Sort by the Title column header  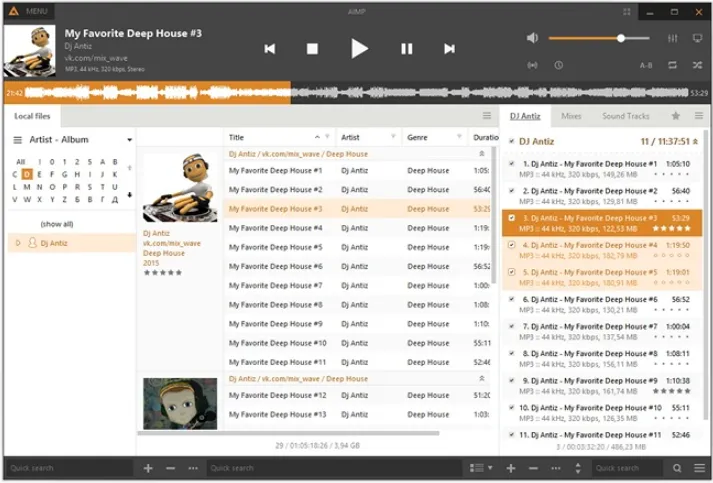236,137
